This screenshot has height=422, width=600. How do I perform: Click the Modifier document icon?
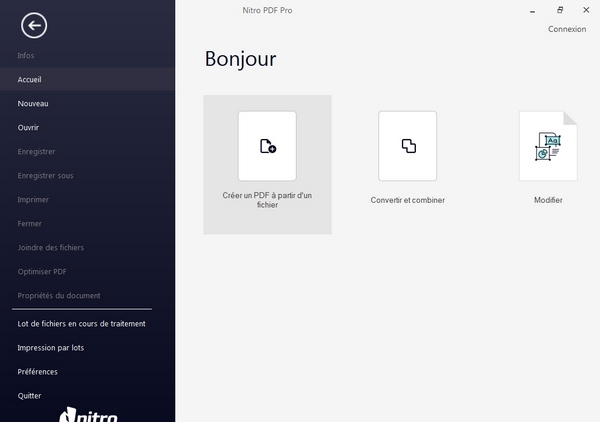pos(547,146)
